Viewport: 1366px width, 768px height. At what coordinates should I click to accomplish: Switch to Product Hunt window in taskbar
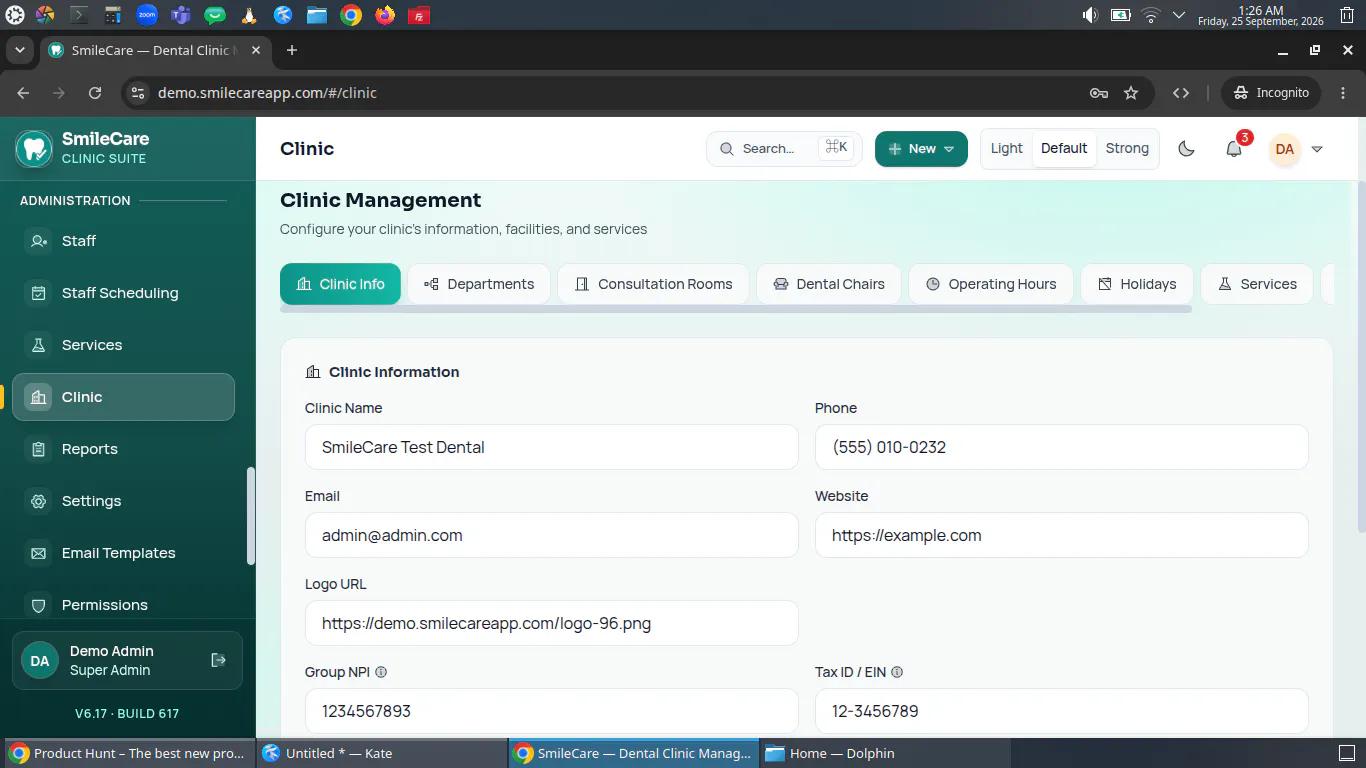point(129,753)
